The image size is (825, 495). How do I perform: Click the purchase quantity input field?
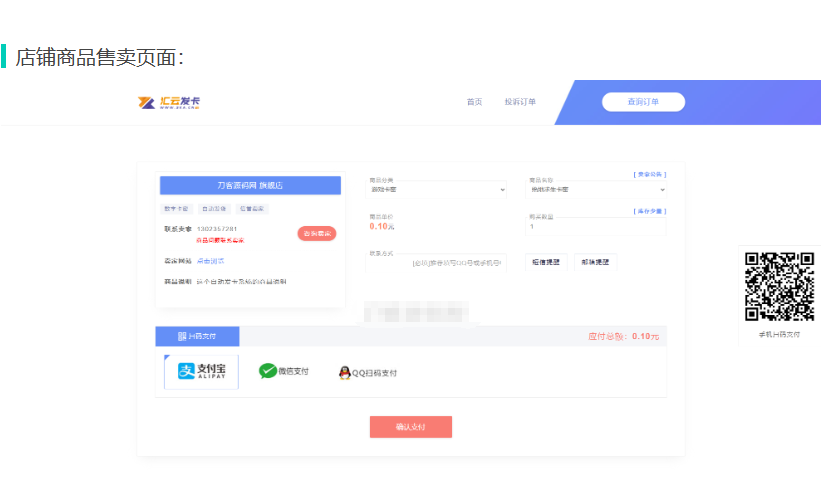596,226
